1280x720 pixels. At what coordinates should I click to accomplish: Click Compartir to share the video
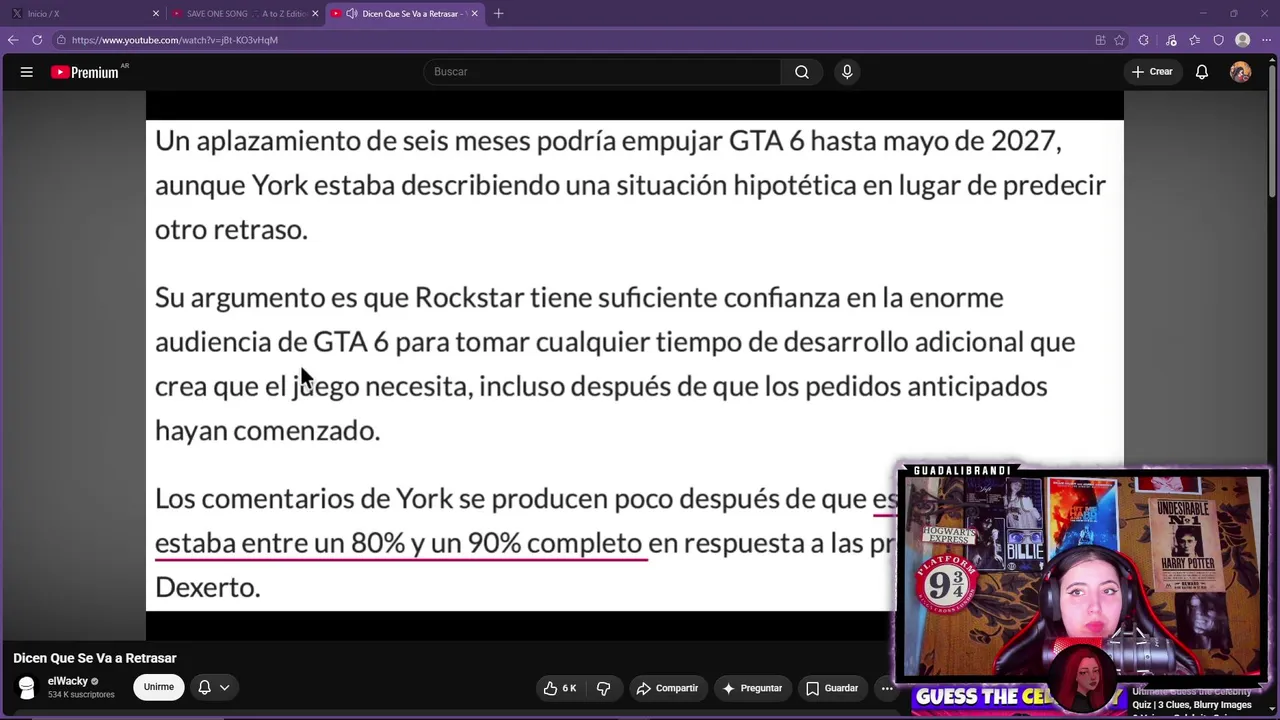coord(667,688)
